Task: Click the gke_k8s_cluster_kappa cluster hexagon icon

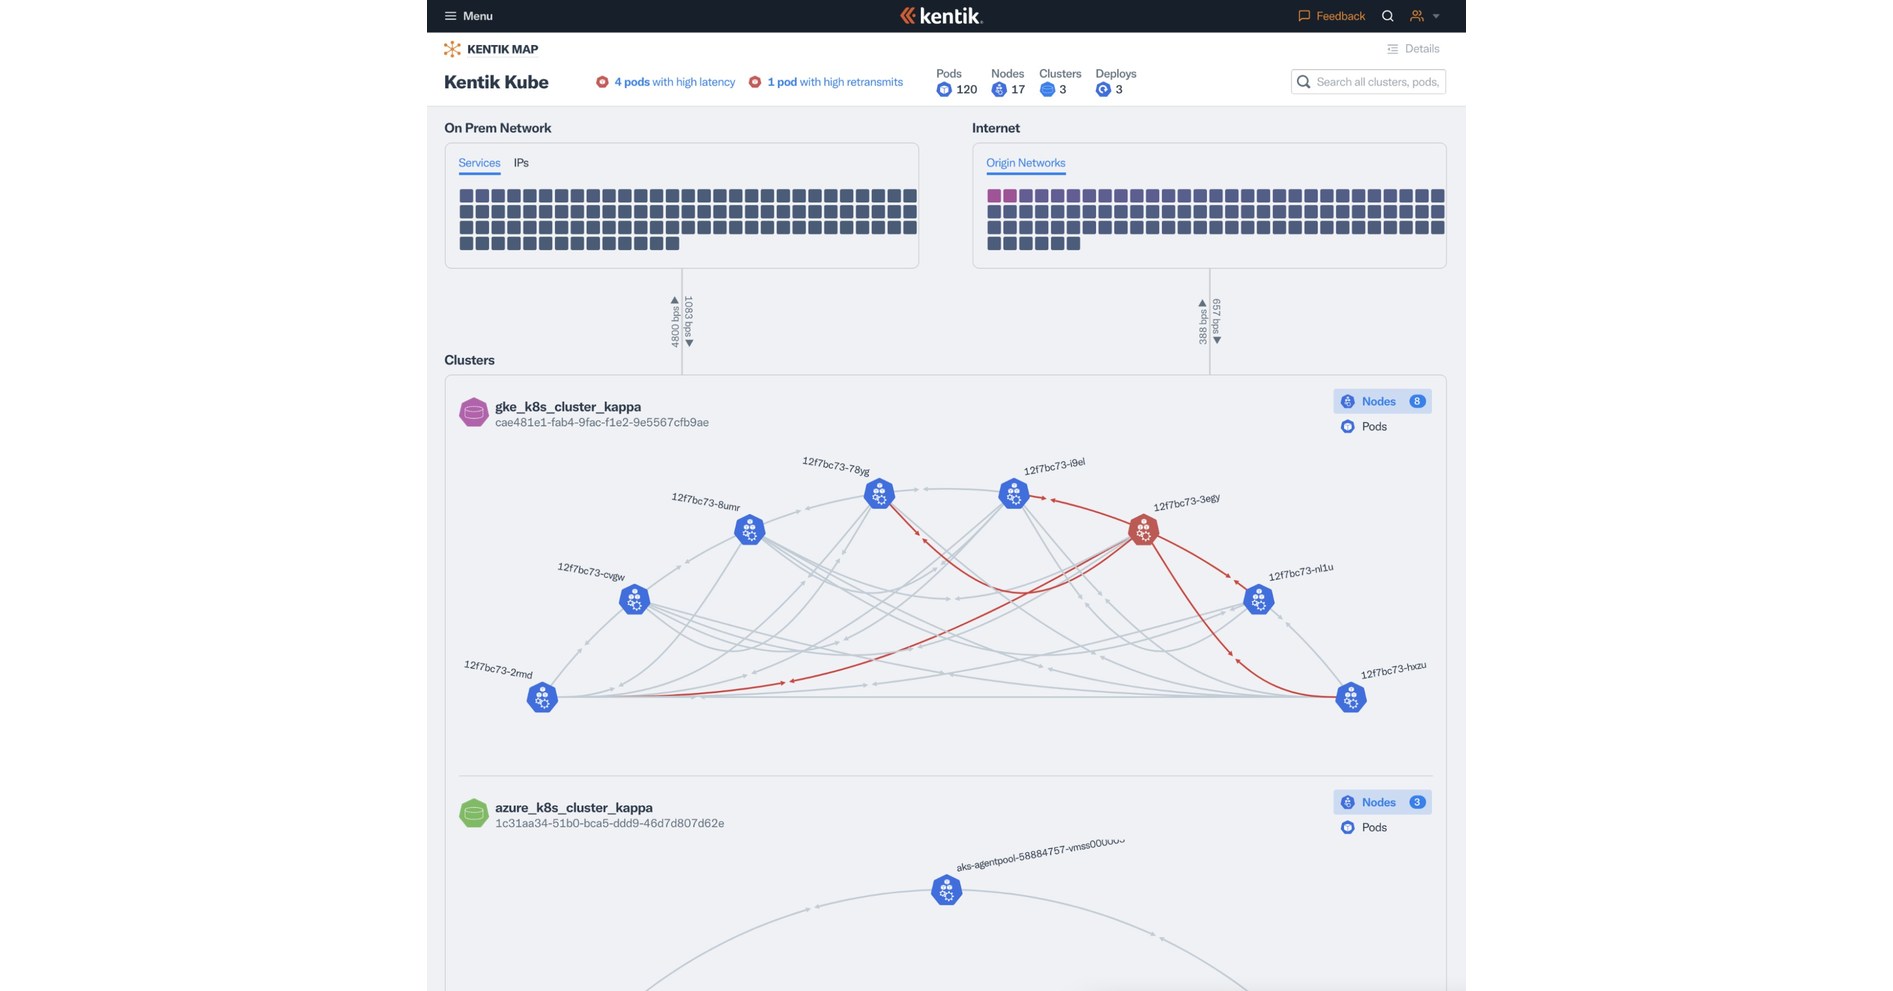Action: 473,412
